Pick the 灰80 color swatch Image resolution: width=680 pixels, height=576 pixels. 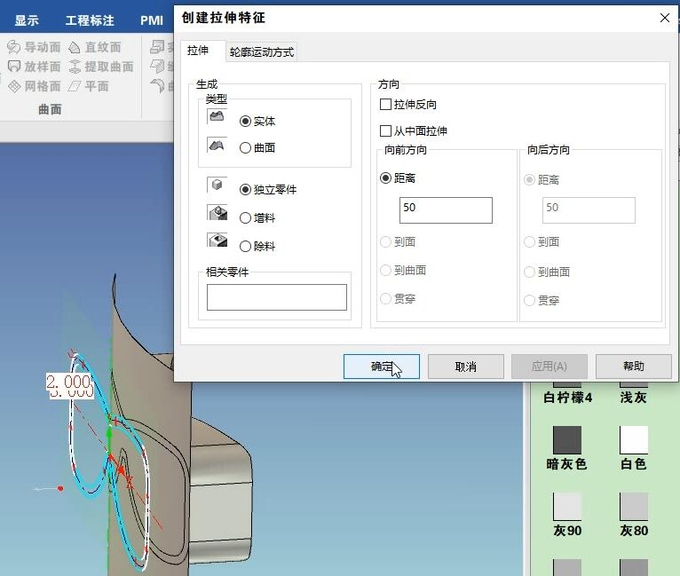pos(634,506)
